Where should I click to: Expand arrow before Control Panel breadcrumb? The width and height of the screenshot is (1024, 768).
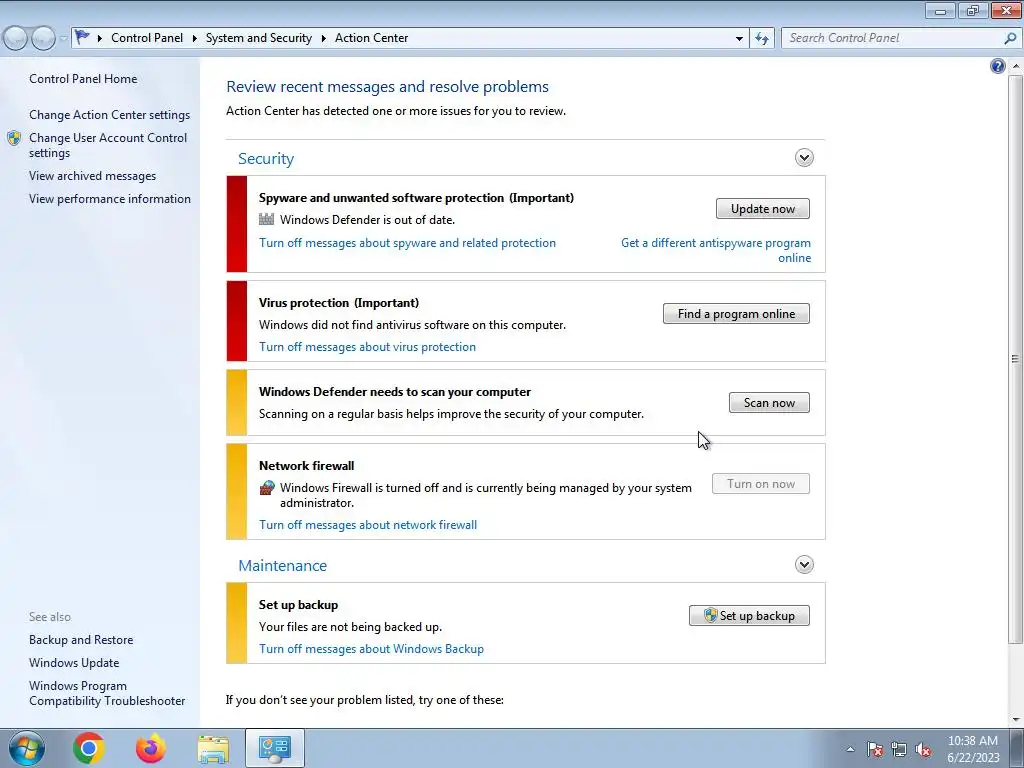click(x=99, y=39)
